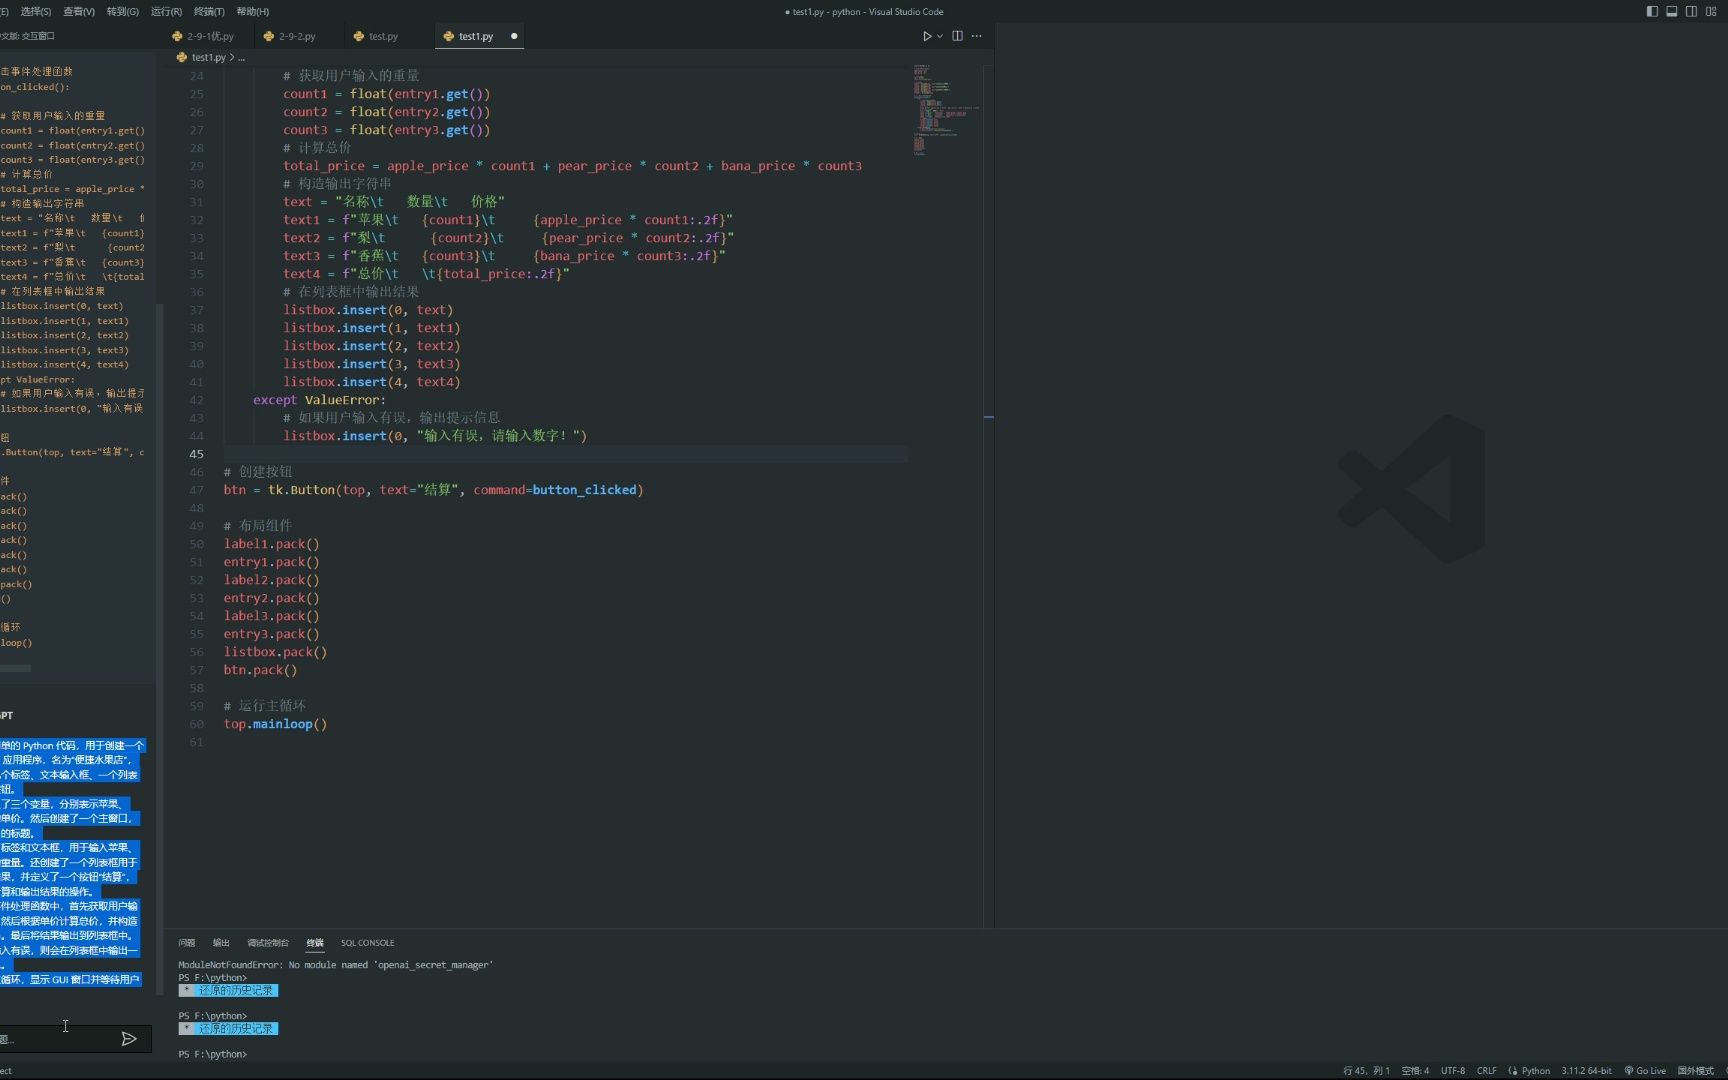Screen dimensions: 1728x1080
Task: Open the 调试控制台 panel tab
Action: click(268, 943)
